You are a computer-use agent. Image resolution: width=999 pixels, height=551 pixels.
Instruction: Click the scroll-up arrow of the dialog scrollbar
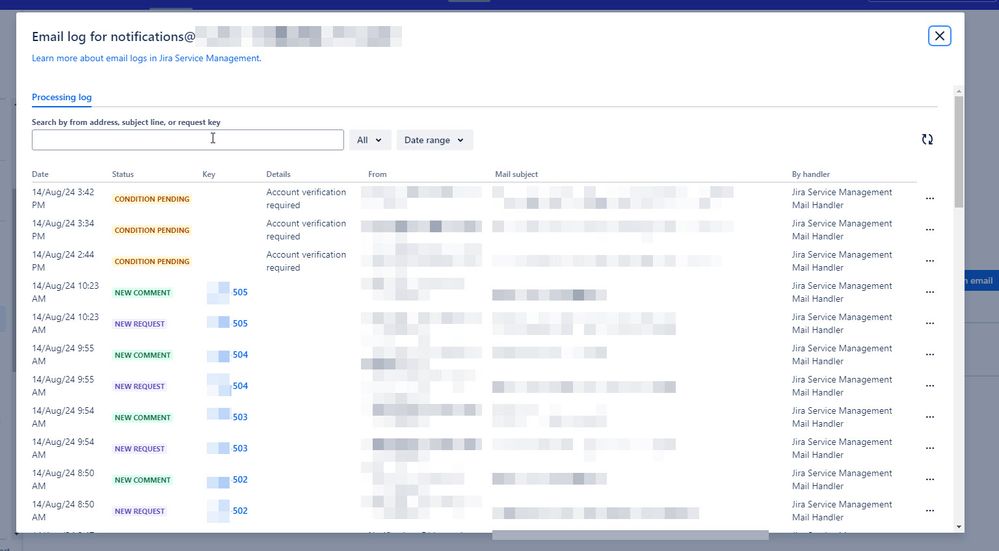(x=959, y=91)
